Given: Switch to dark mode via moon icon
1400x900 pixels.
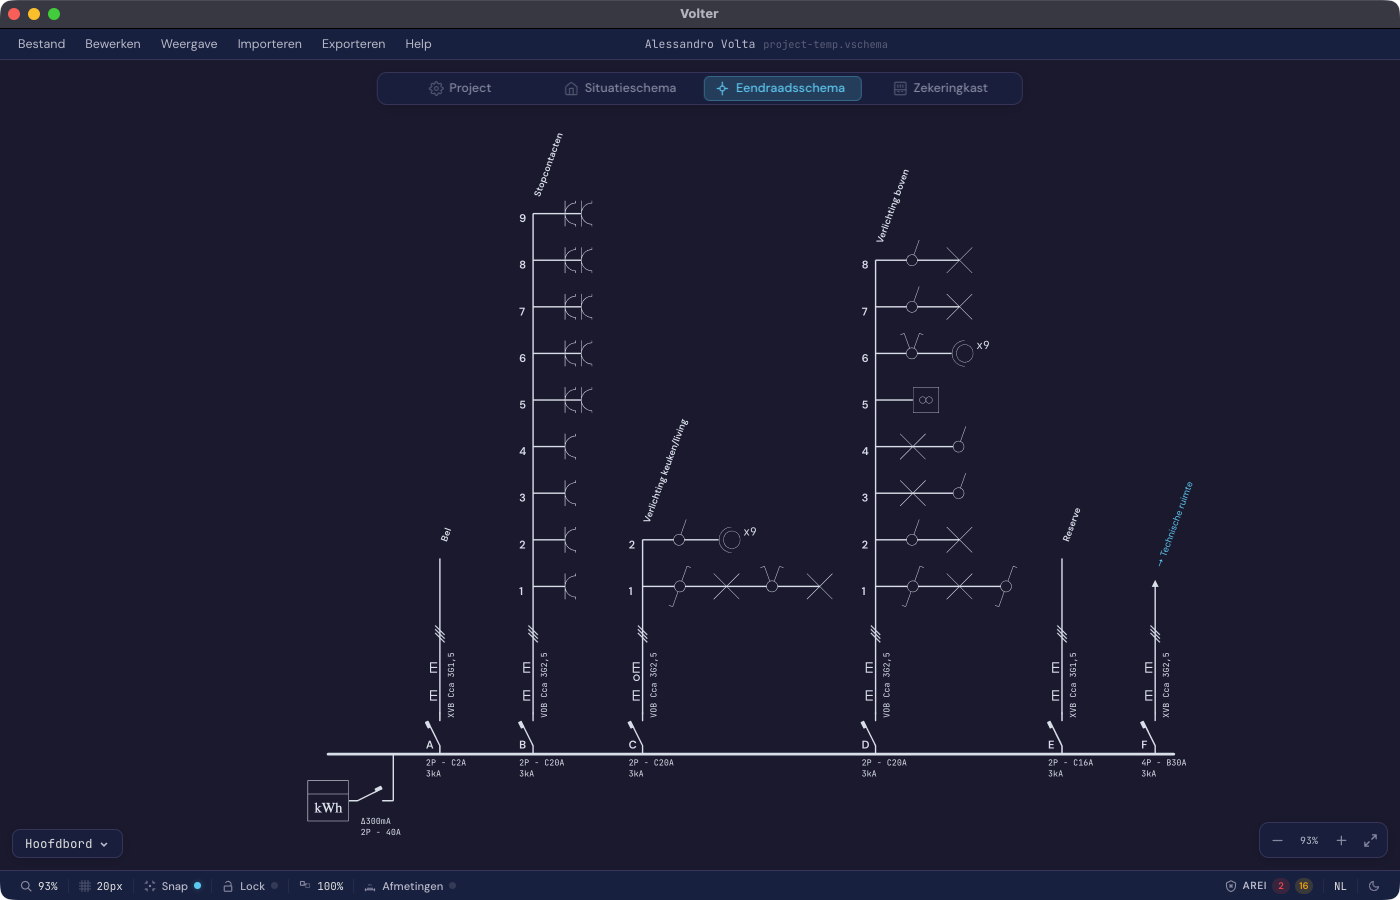Looking at the screenshot, I should point(1374,886).
